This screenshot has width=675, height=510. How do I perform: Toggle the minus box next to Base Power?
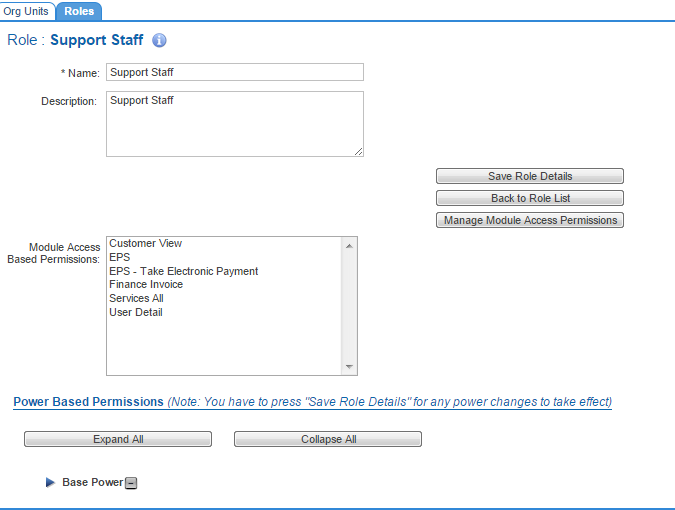(131, 483)
